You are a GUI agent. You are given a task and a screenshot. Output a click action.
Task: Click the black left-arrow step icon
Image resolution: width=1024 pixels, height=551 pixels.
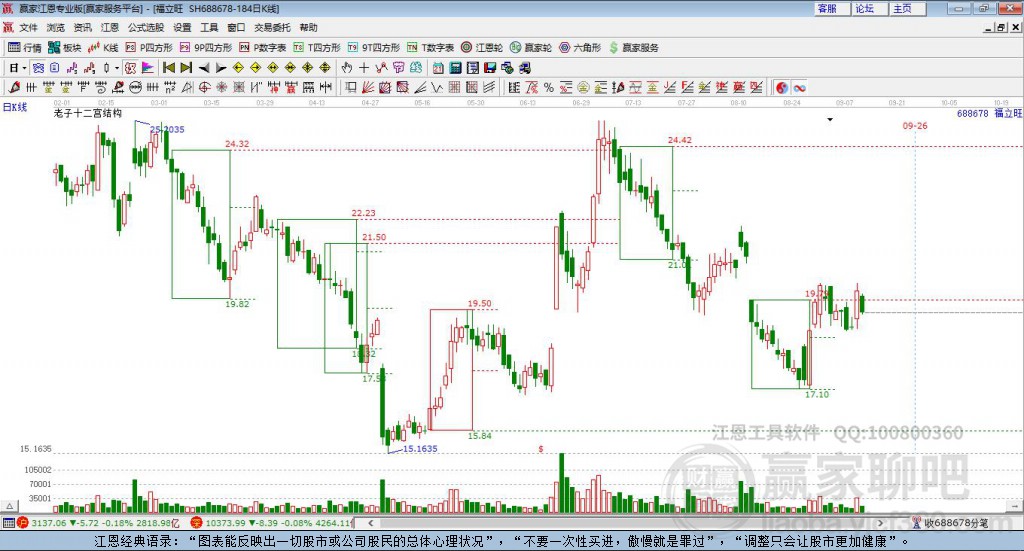(x=204, y=67)
